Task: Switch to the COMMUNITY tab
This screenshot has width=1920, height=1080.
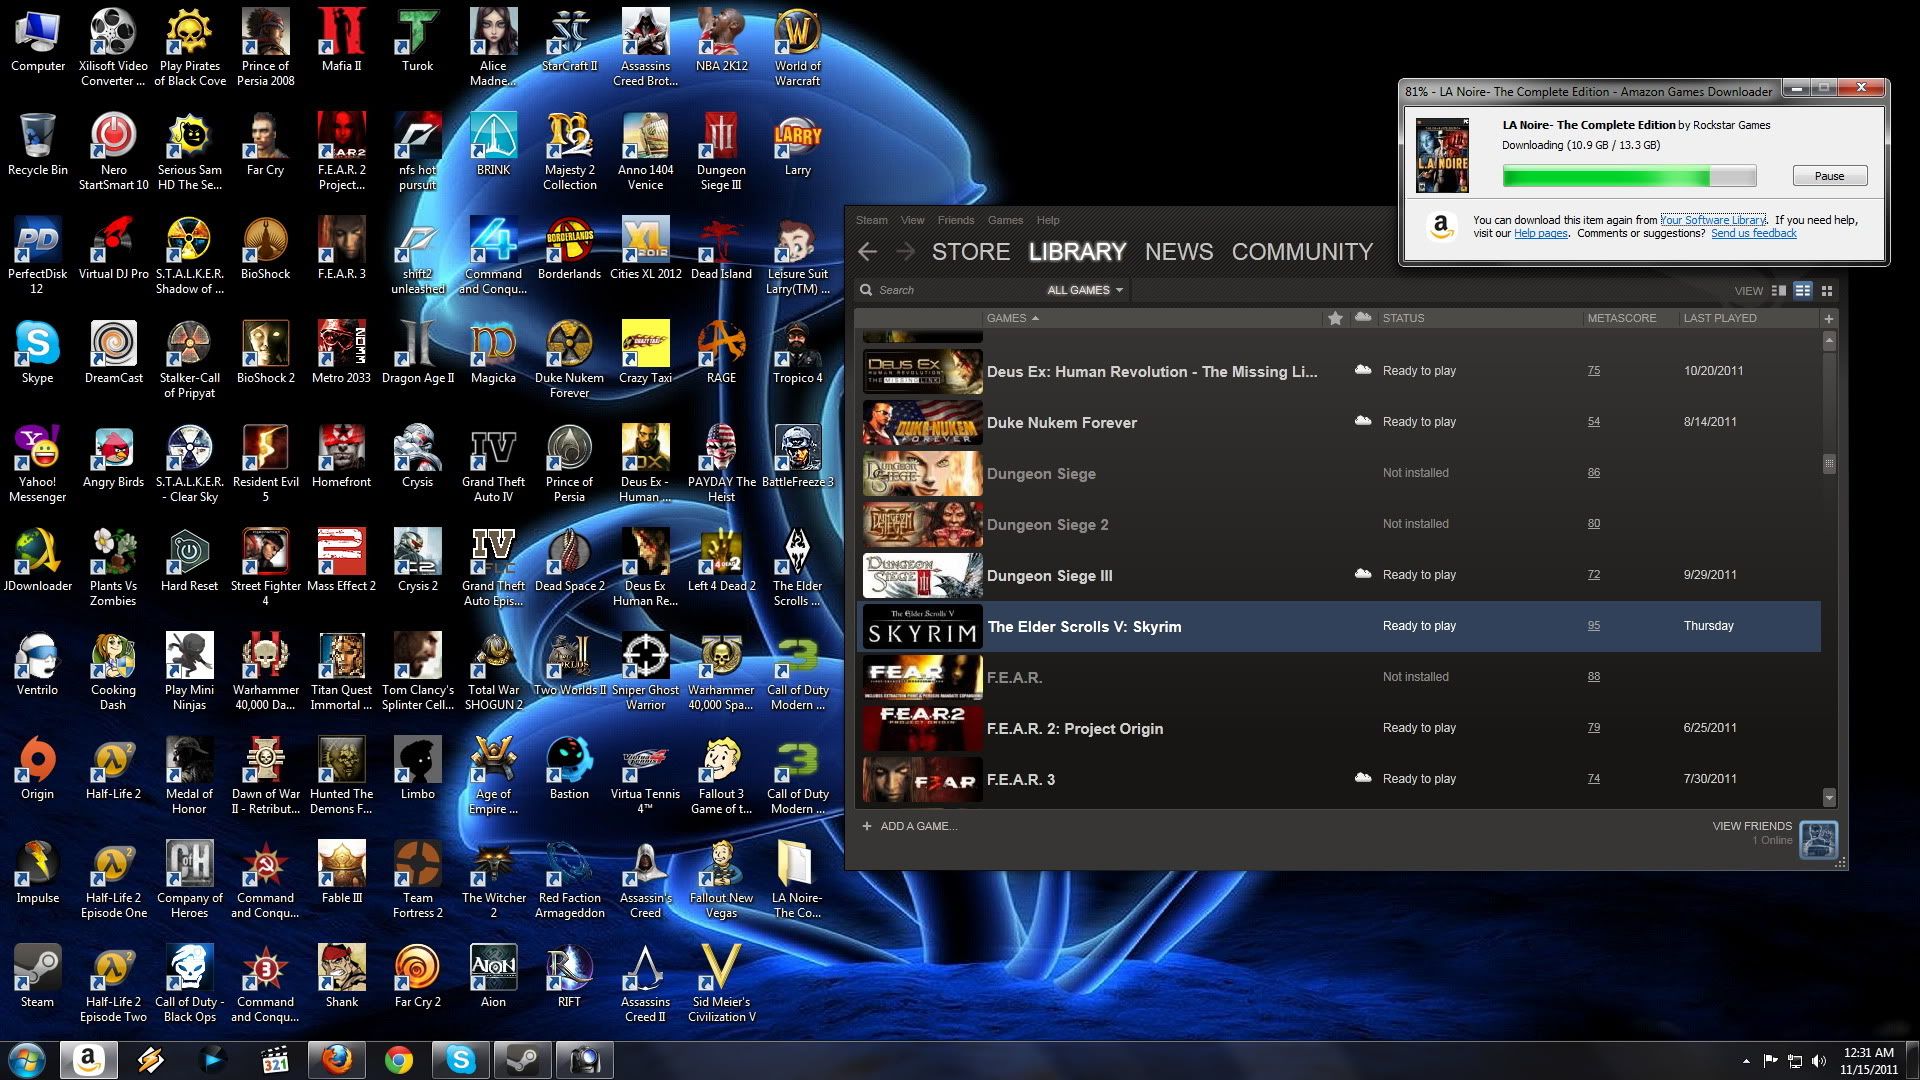Action: pos(1302,252)
